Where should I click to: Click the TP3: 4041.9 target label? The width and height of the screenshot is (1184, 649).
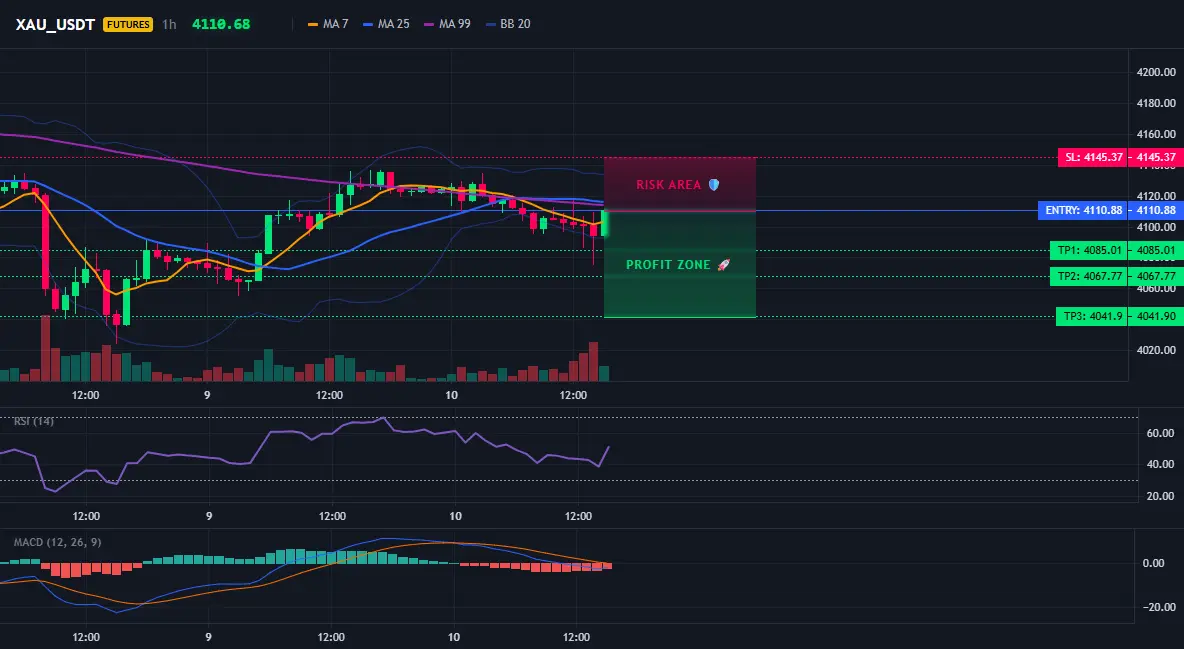click(x=1091, y=316)
